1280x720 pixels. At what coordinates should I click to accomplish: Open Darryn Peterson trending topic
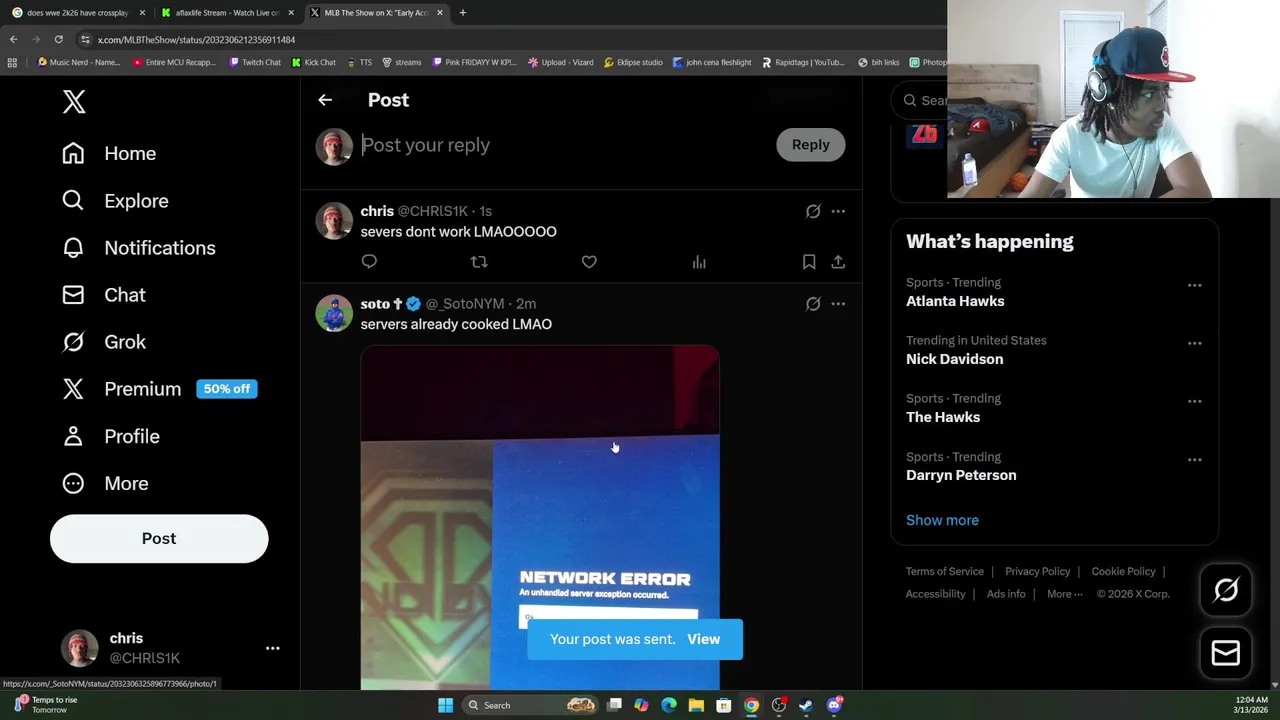pos(961,475)
